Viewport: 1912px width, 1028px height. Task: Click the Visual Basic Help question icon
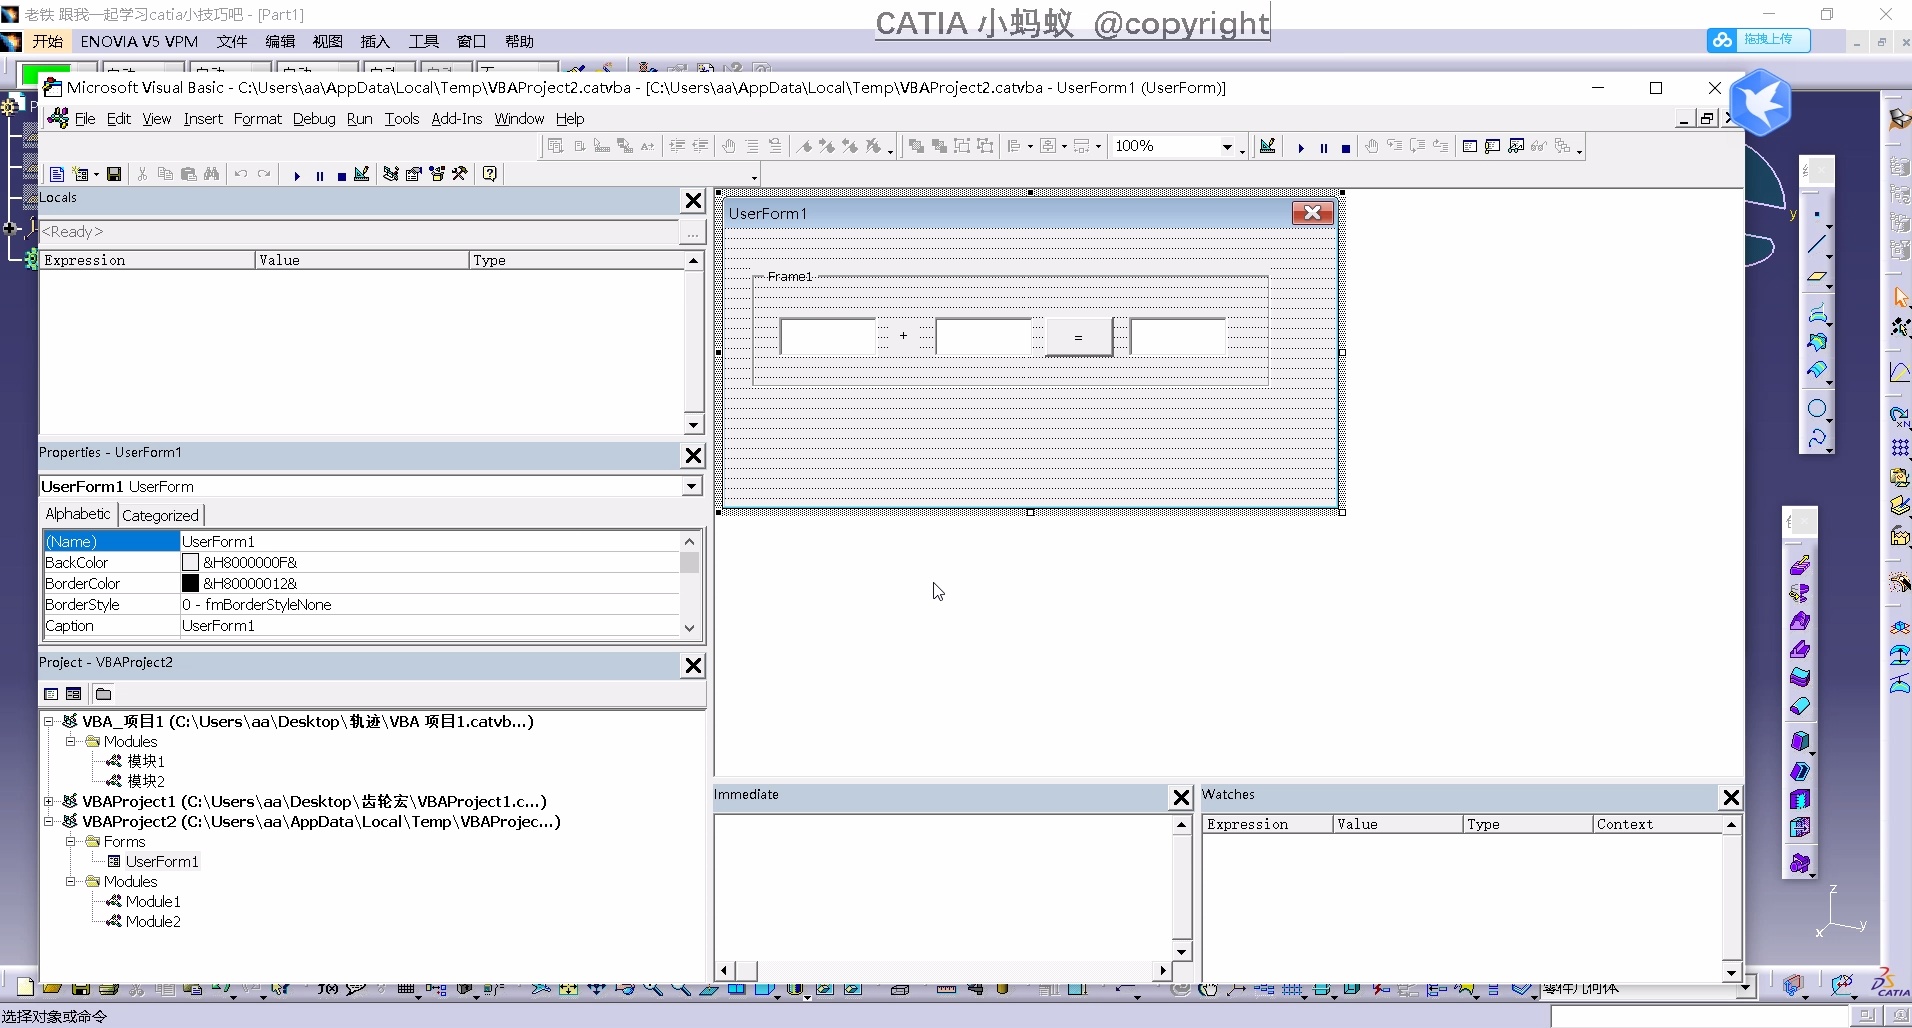point(490,174)
